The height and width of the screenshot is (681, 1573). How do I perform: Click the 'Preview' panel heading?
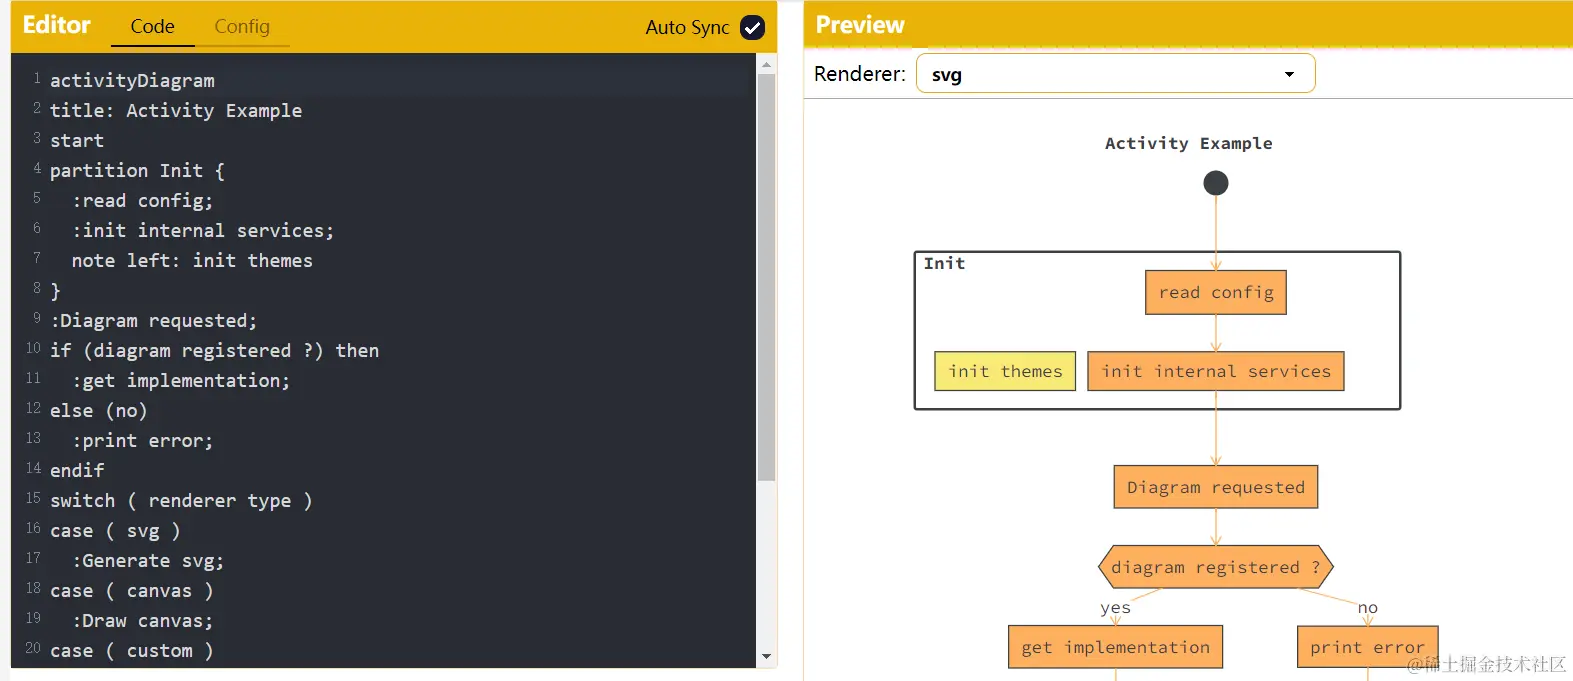tap(860, 25)
